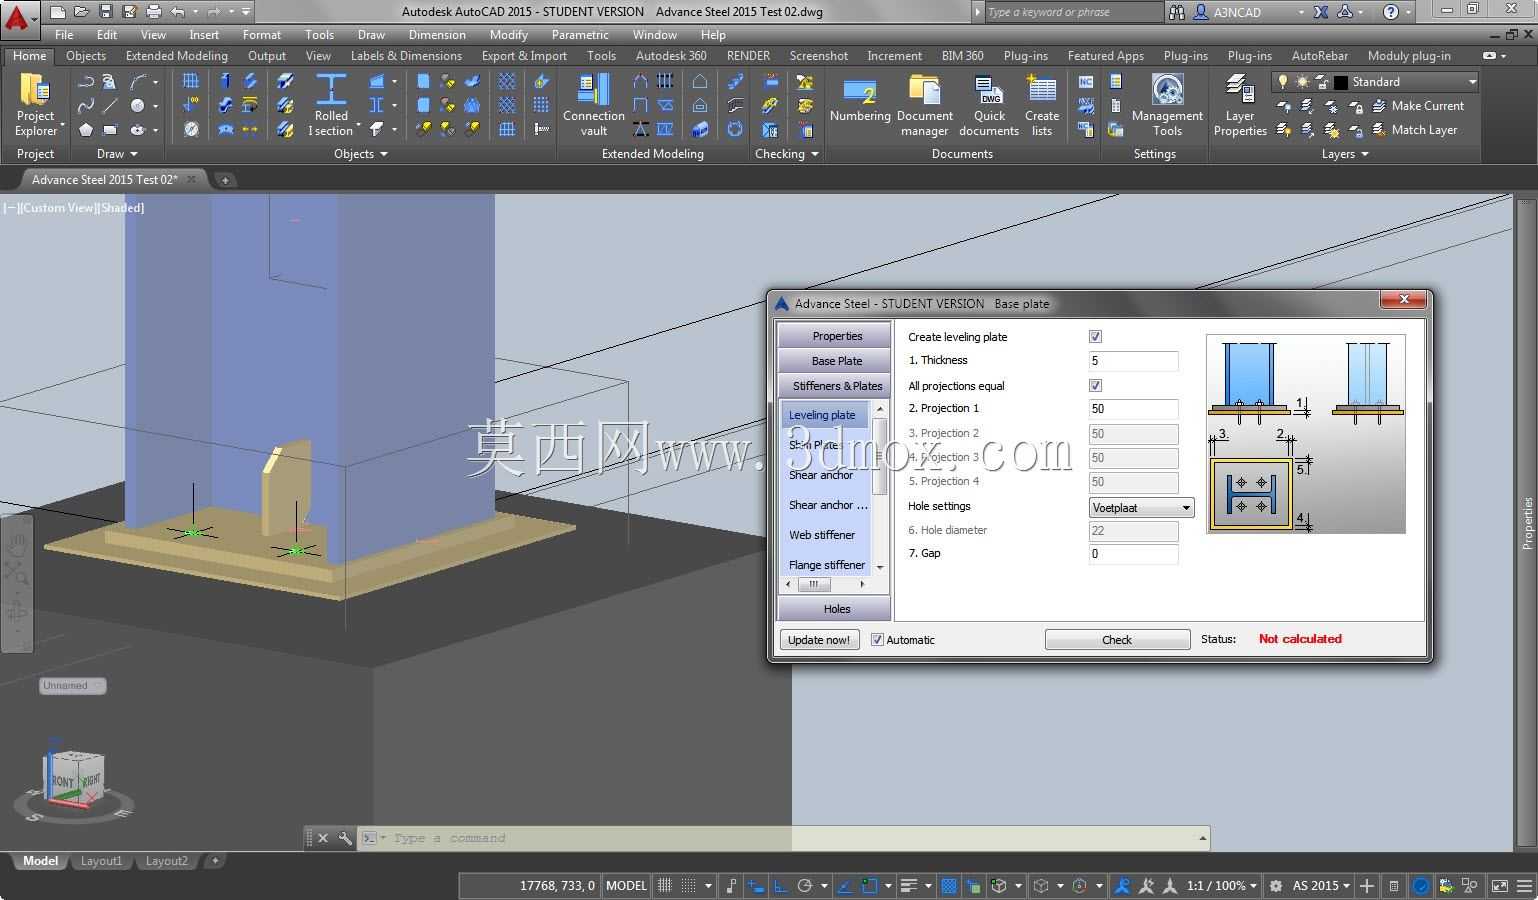Open Layer Properties

1240,105
